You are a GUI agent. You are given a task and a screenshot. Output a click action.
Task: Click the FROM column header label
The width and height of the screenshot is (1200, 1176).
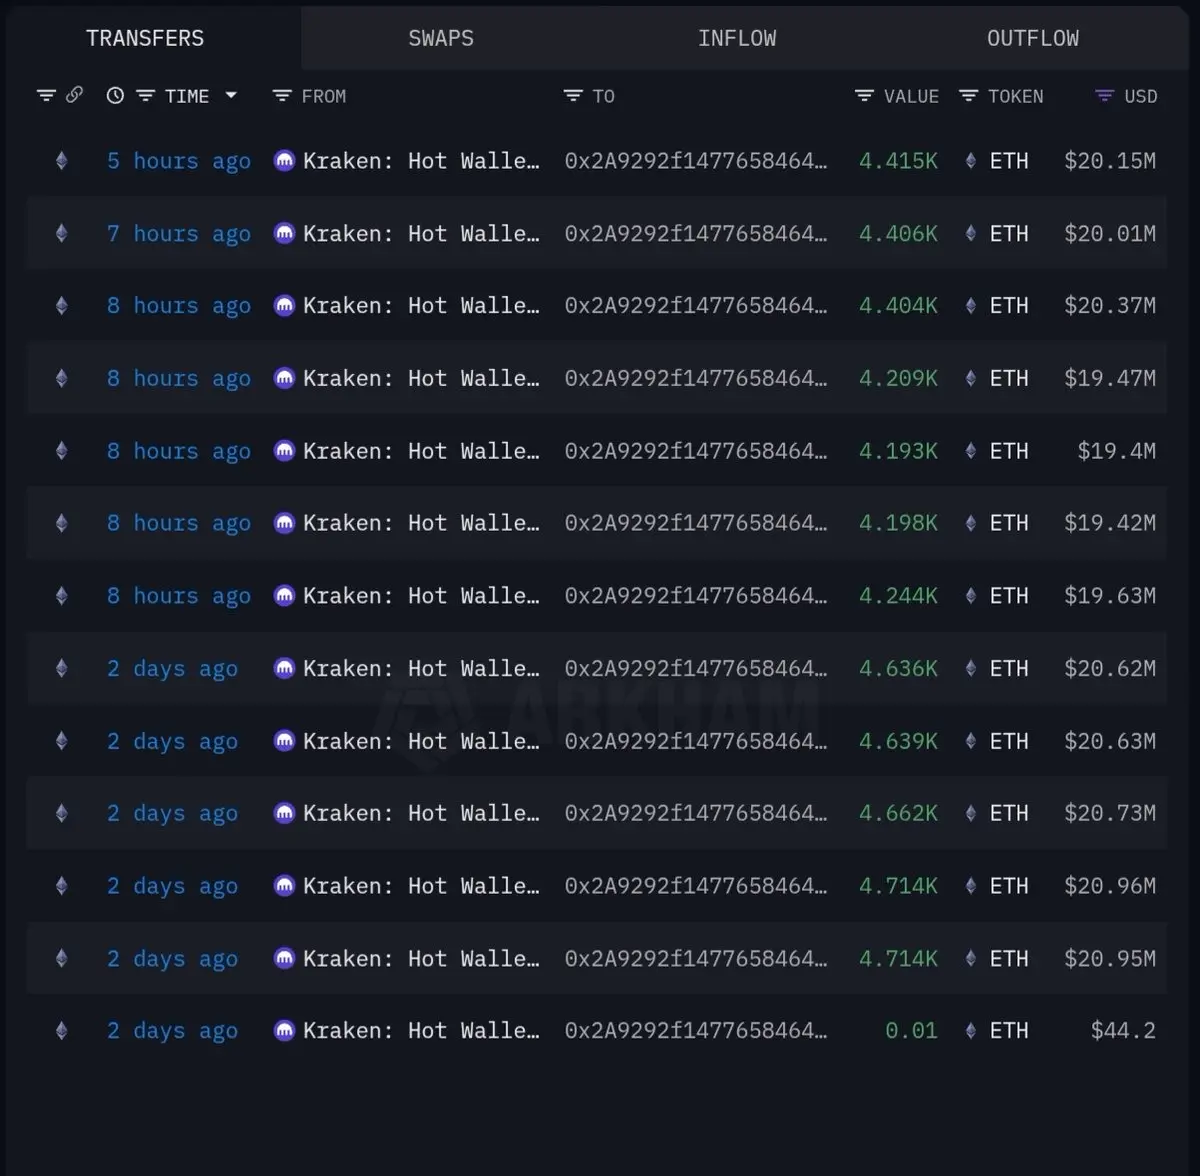coord(324,96)
